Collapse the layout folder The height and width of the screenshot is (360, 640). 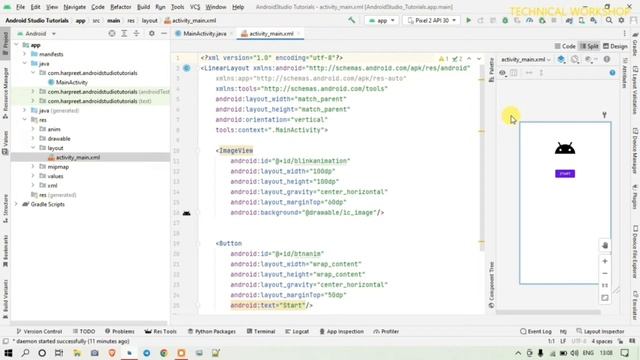[33, 148]
